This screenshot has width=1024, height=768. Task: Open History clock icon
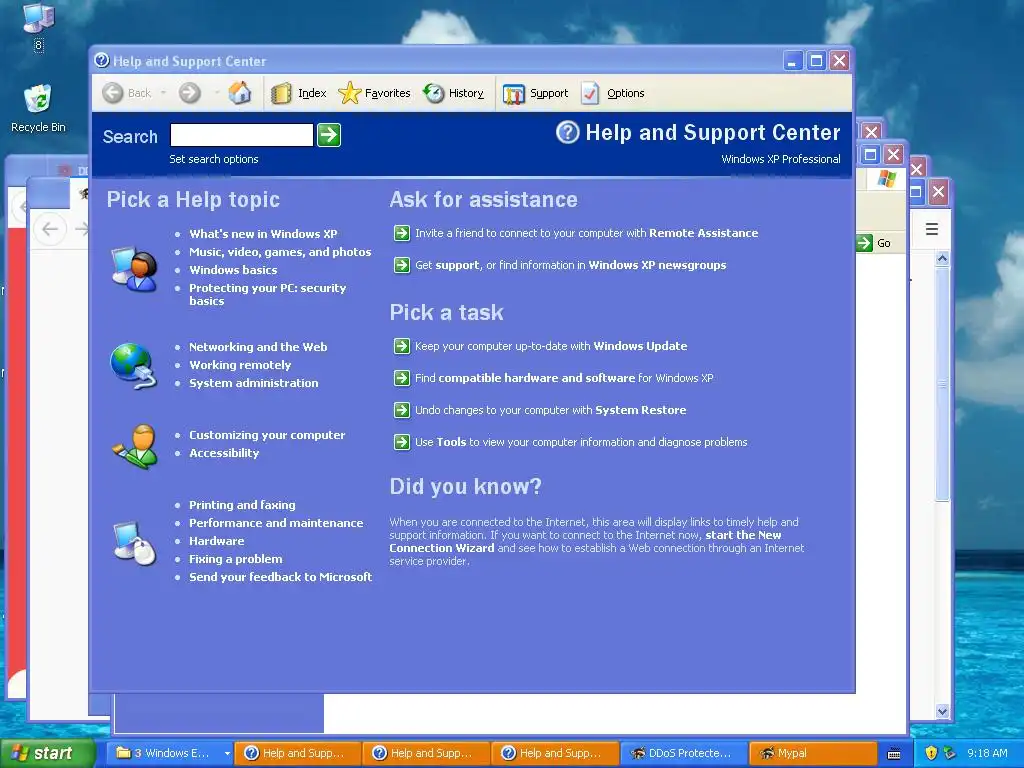click(433, 93)
